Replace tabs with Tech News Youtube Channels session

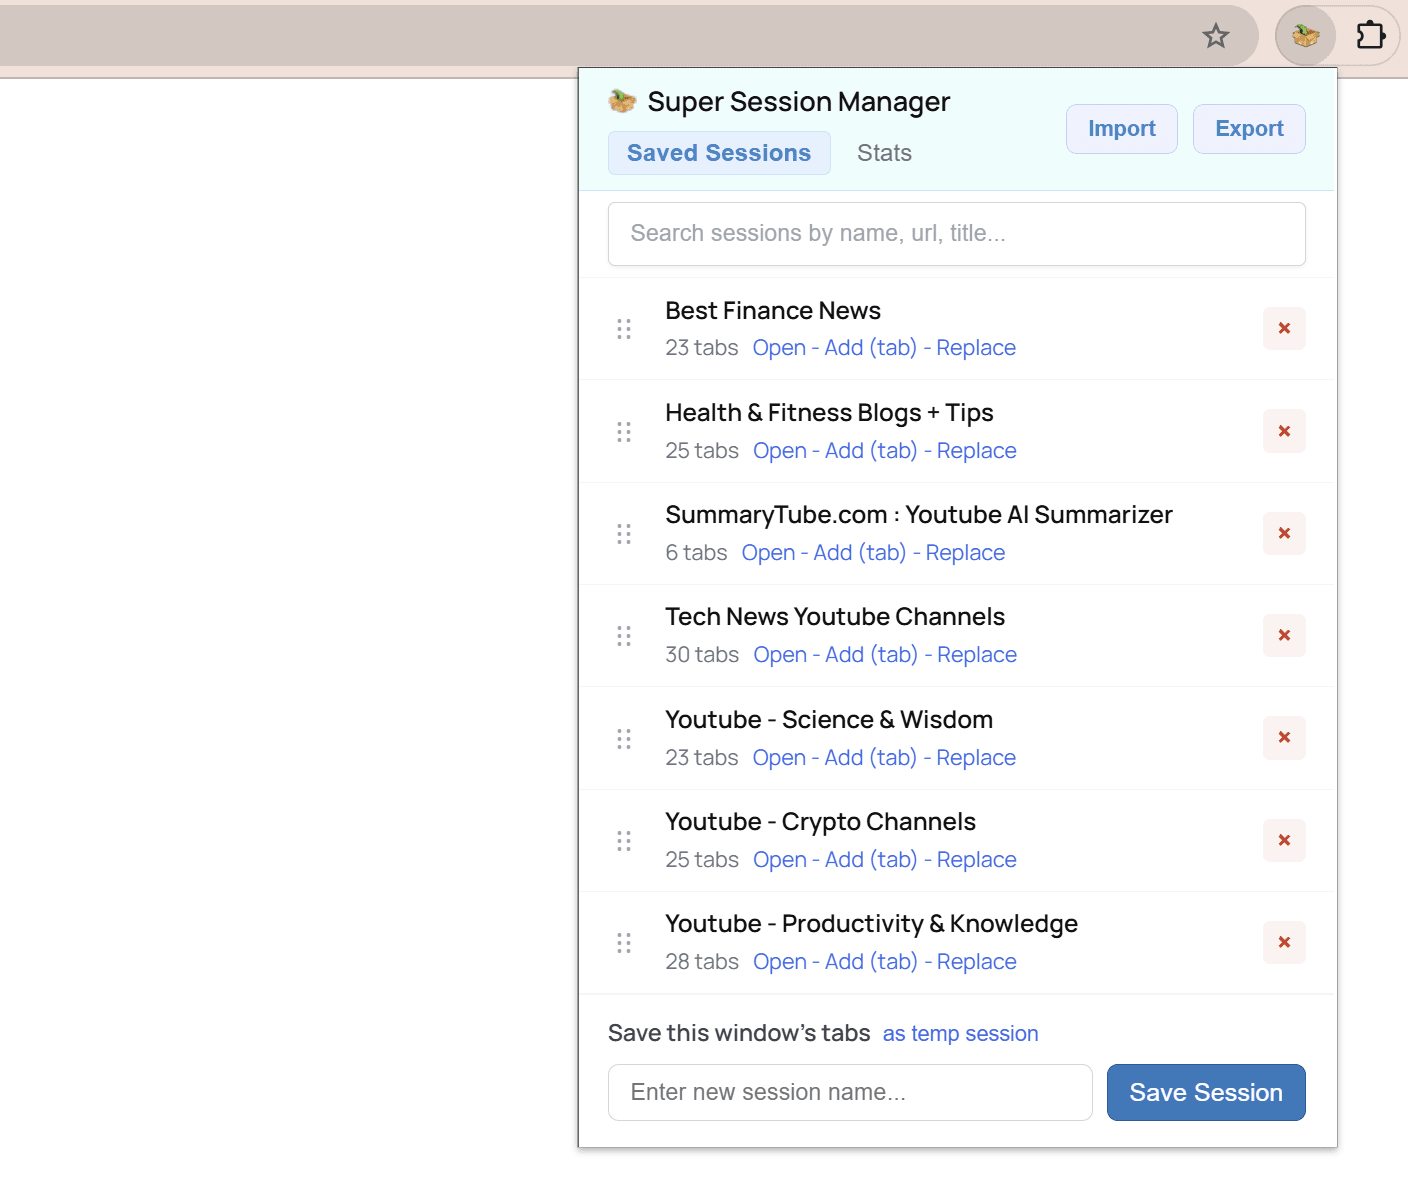(976, 654)
